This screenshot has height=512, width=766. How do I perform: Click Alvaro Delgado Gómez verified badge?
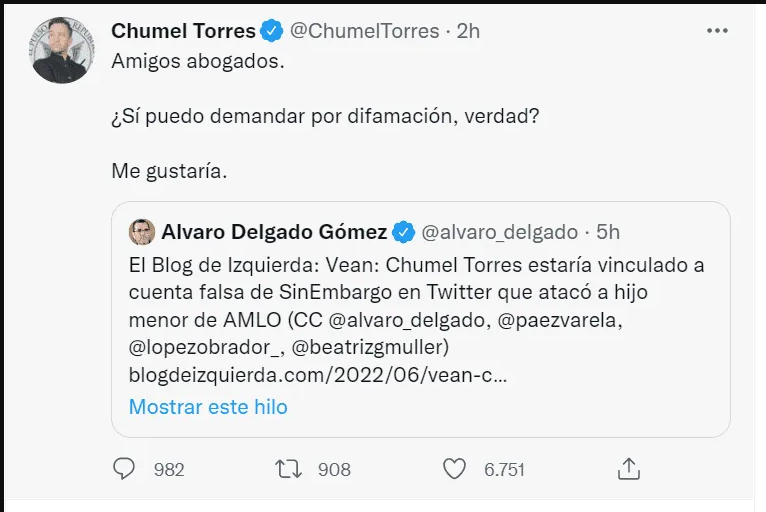(403, 233)
